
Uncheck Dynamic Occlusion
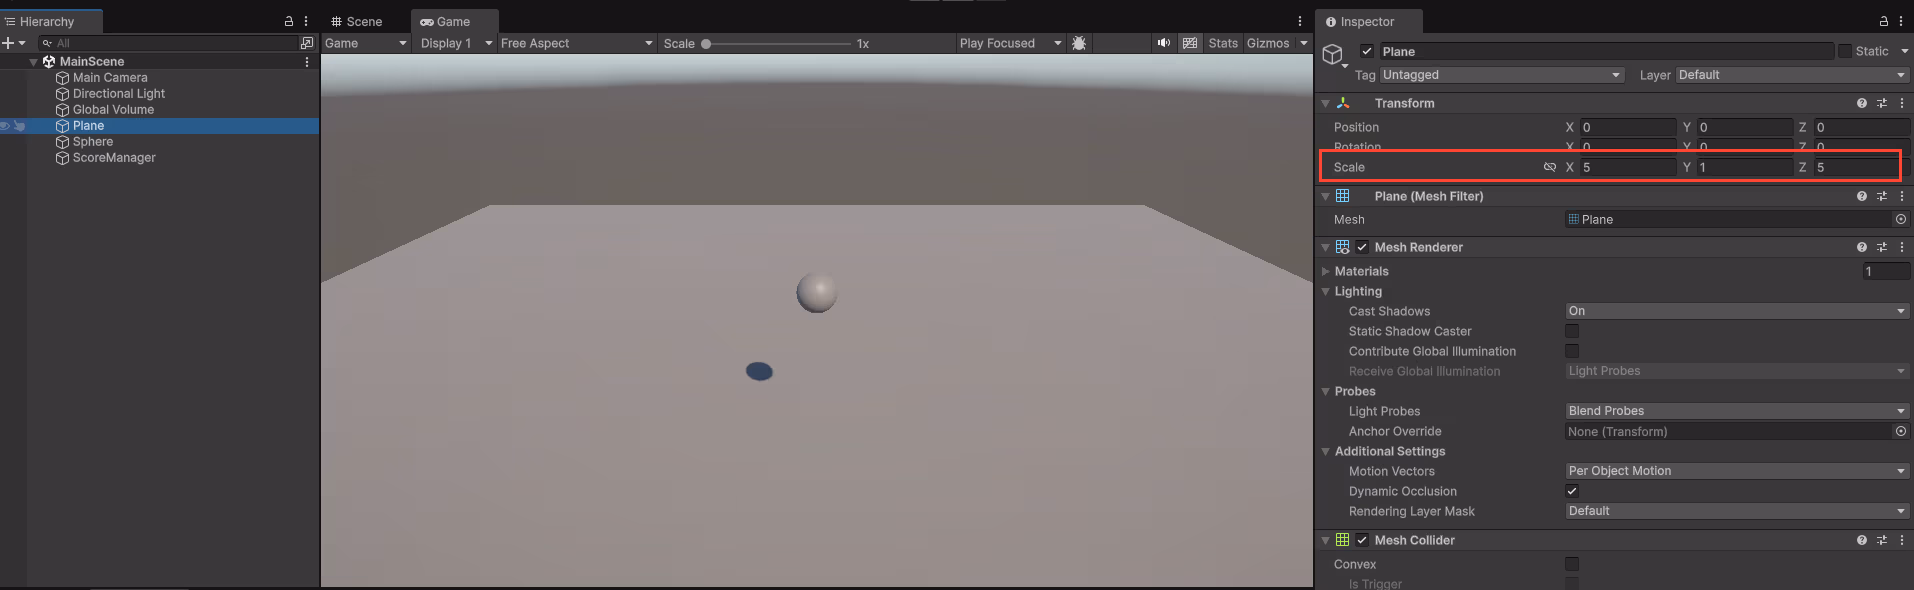[1572, 491]
